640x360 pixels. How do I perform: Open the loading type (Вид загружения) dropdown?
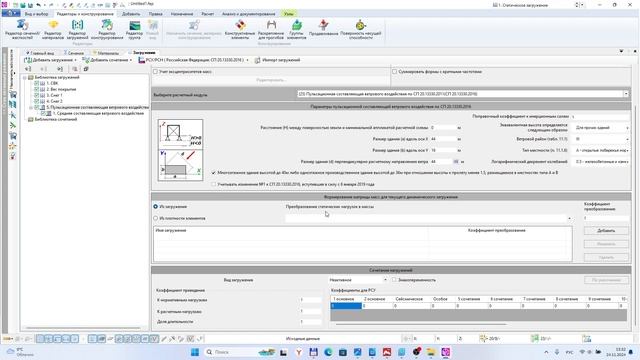click(x=358, y=280)
